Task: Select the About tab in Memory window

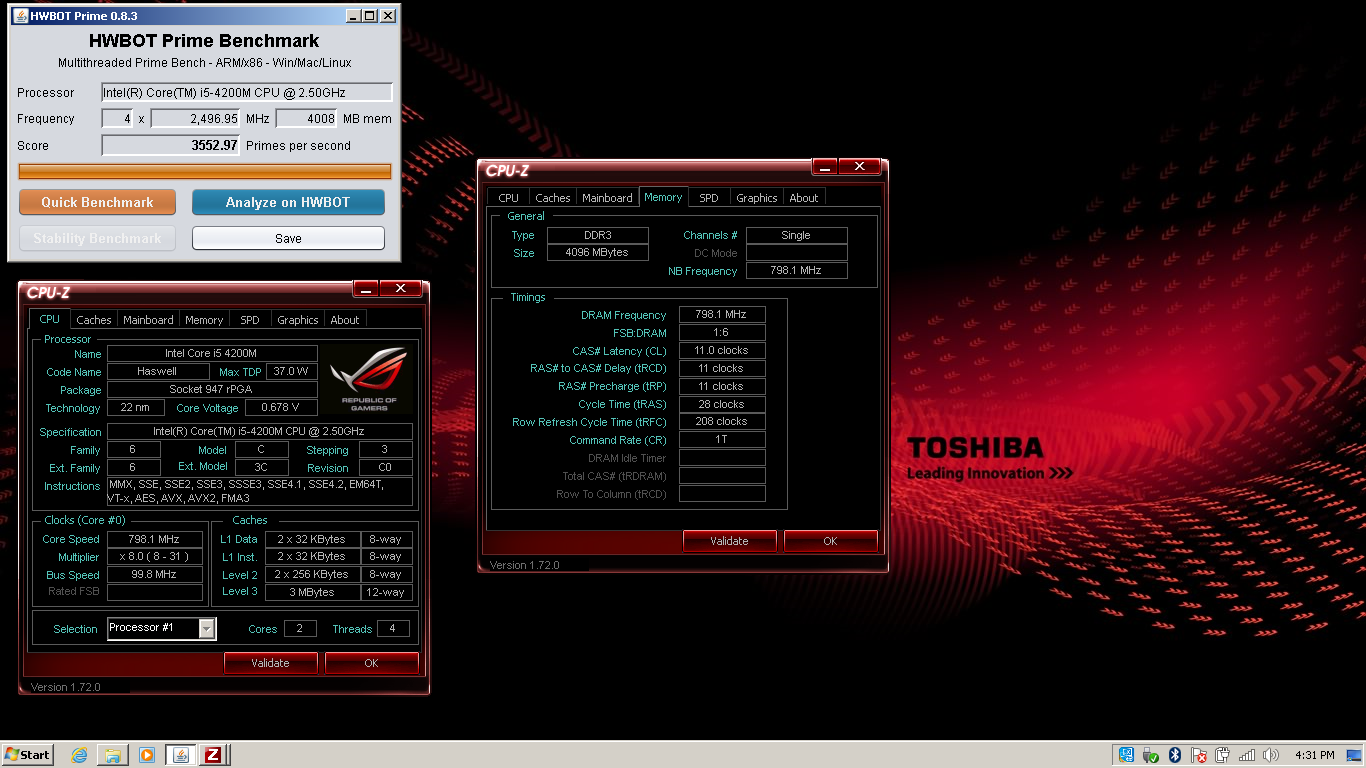Action: click(804, 198)
